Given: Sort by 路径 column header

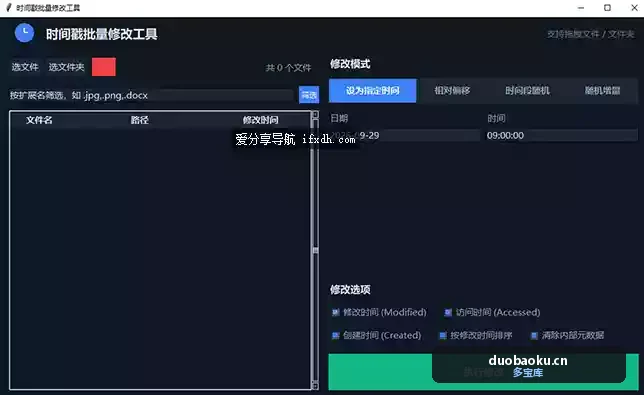Looking at the screenshot, I should coord(140,120).
